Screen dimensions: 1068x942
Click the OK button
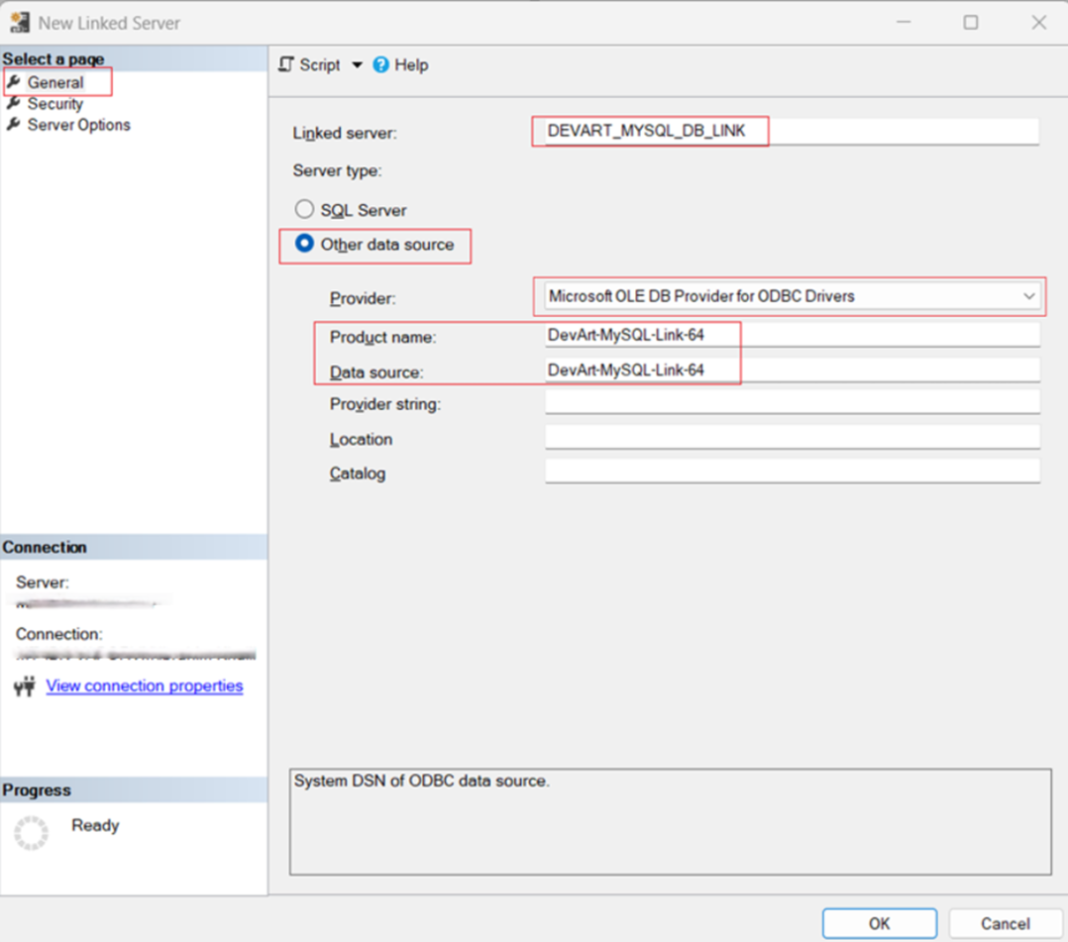tap(879, 923)
